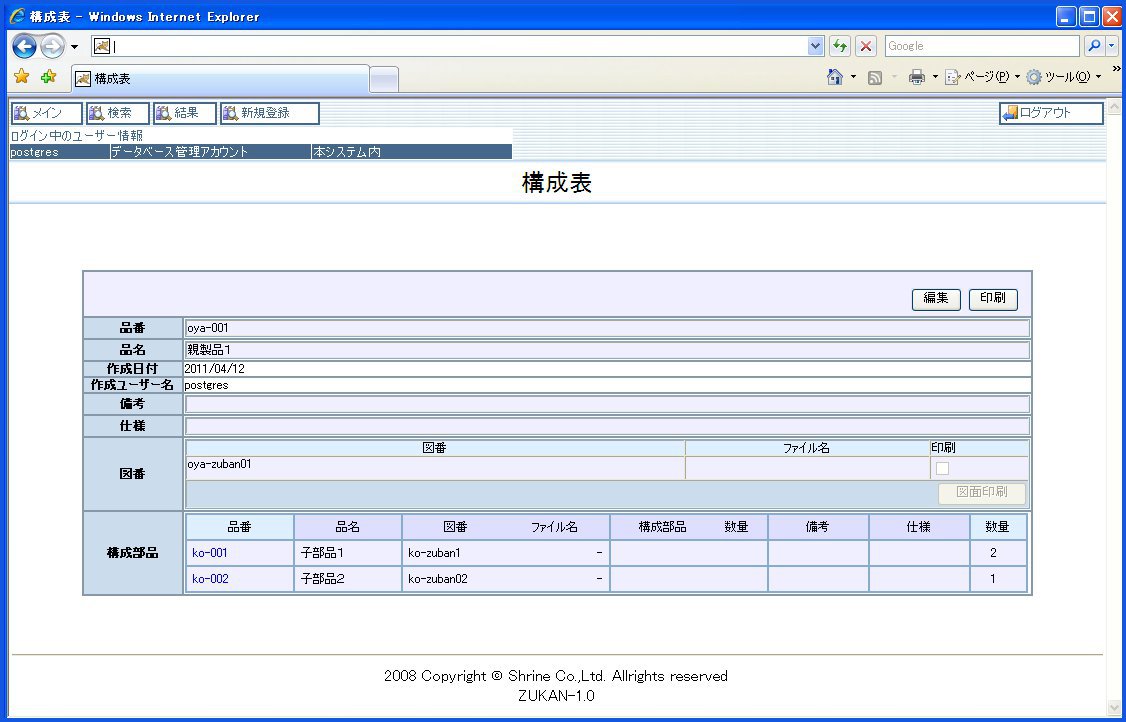Click the RSS feeds icon
Image resolution: width=1126 pixels, height=722 pixels.
point(875,77)
